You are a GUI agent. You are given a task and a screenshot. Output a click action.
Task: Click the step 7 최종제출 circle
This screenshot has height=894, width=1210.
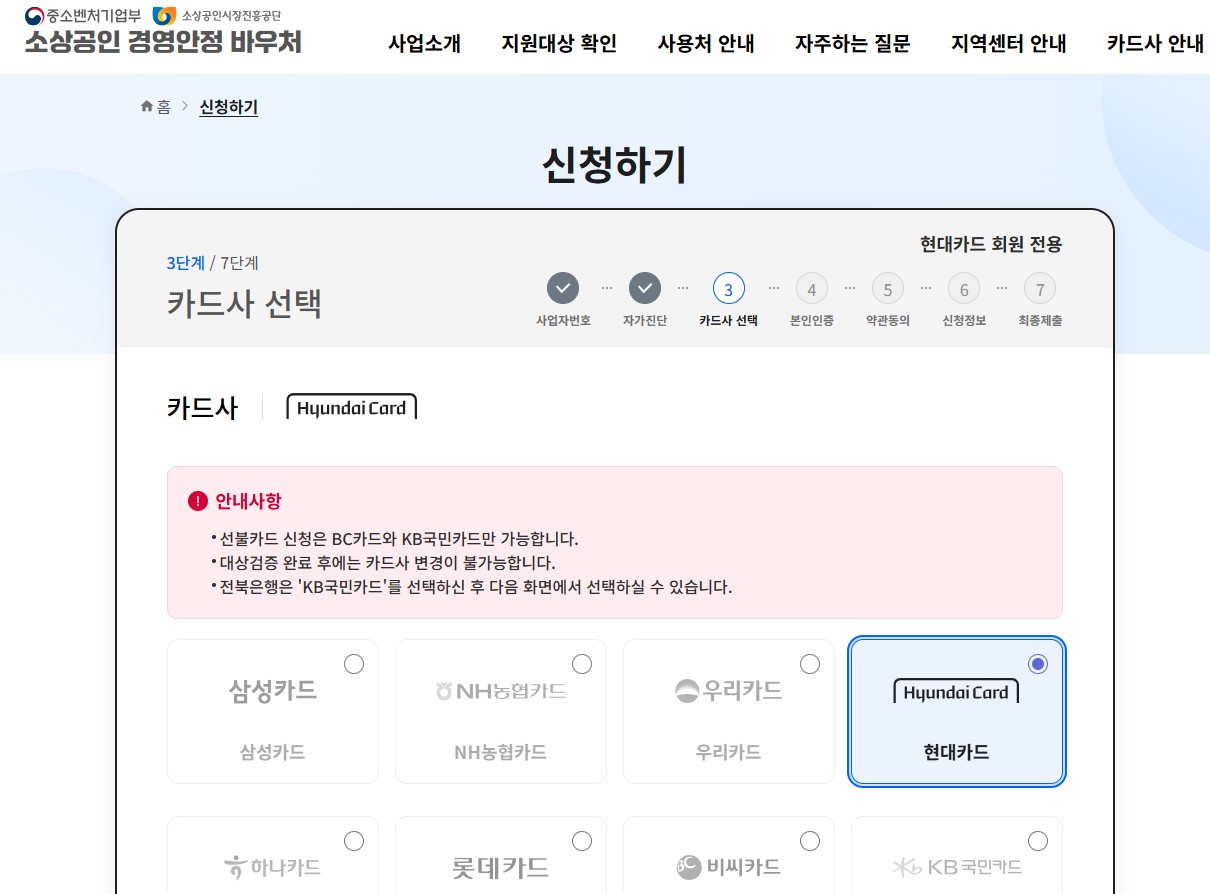coord(1040,289)
